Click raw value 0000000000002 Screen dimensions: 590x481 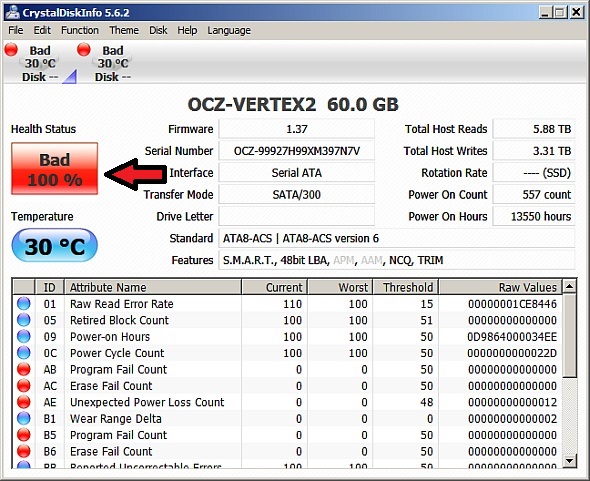pos(512,419)
